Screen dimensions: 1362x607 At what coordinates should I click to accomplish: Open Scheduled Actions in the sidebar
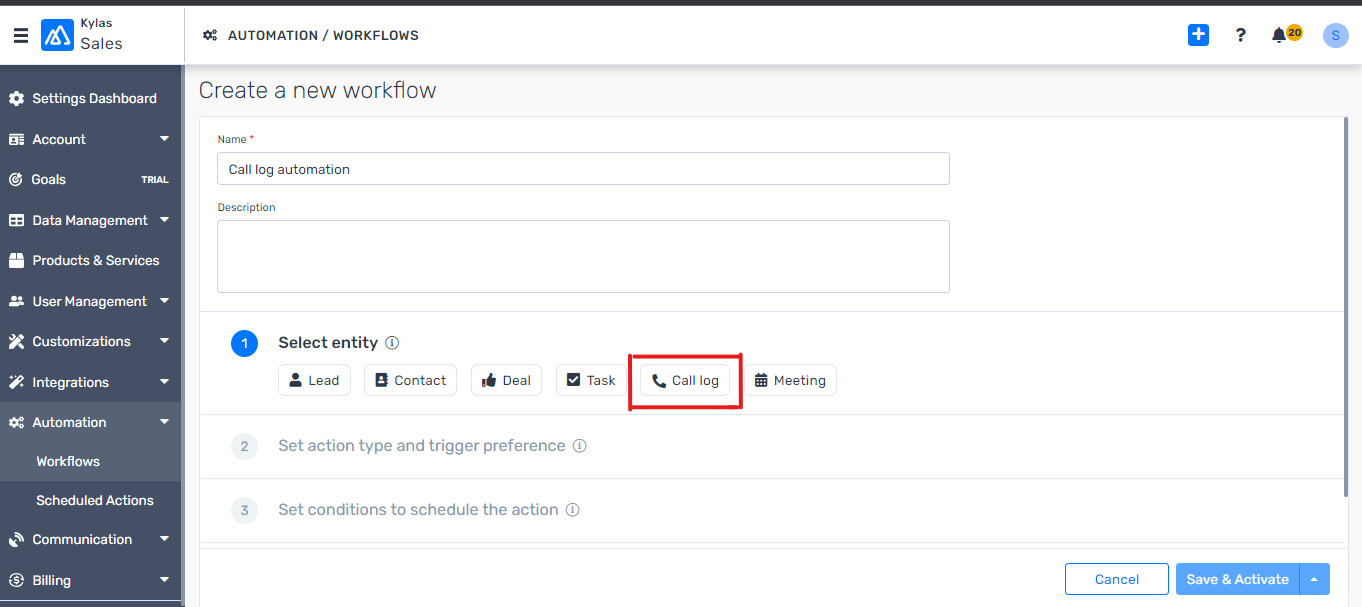[x=95, y=500]
